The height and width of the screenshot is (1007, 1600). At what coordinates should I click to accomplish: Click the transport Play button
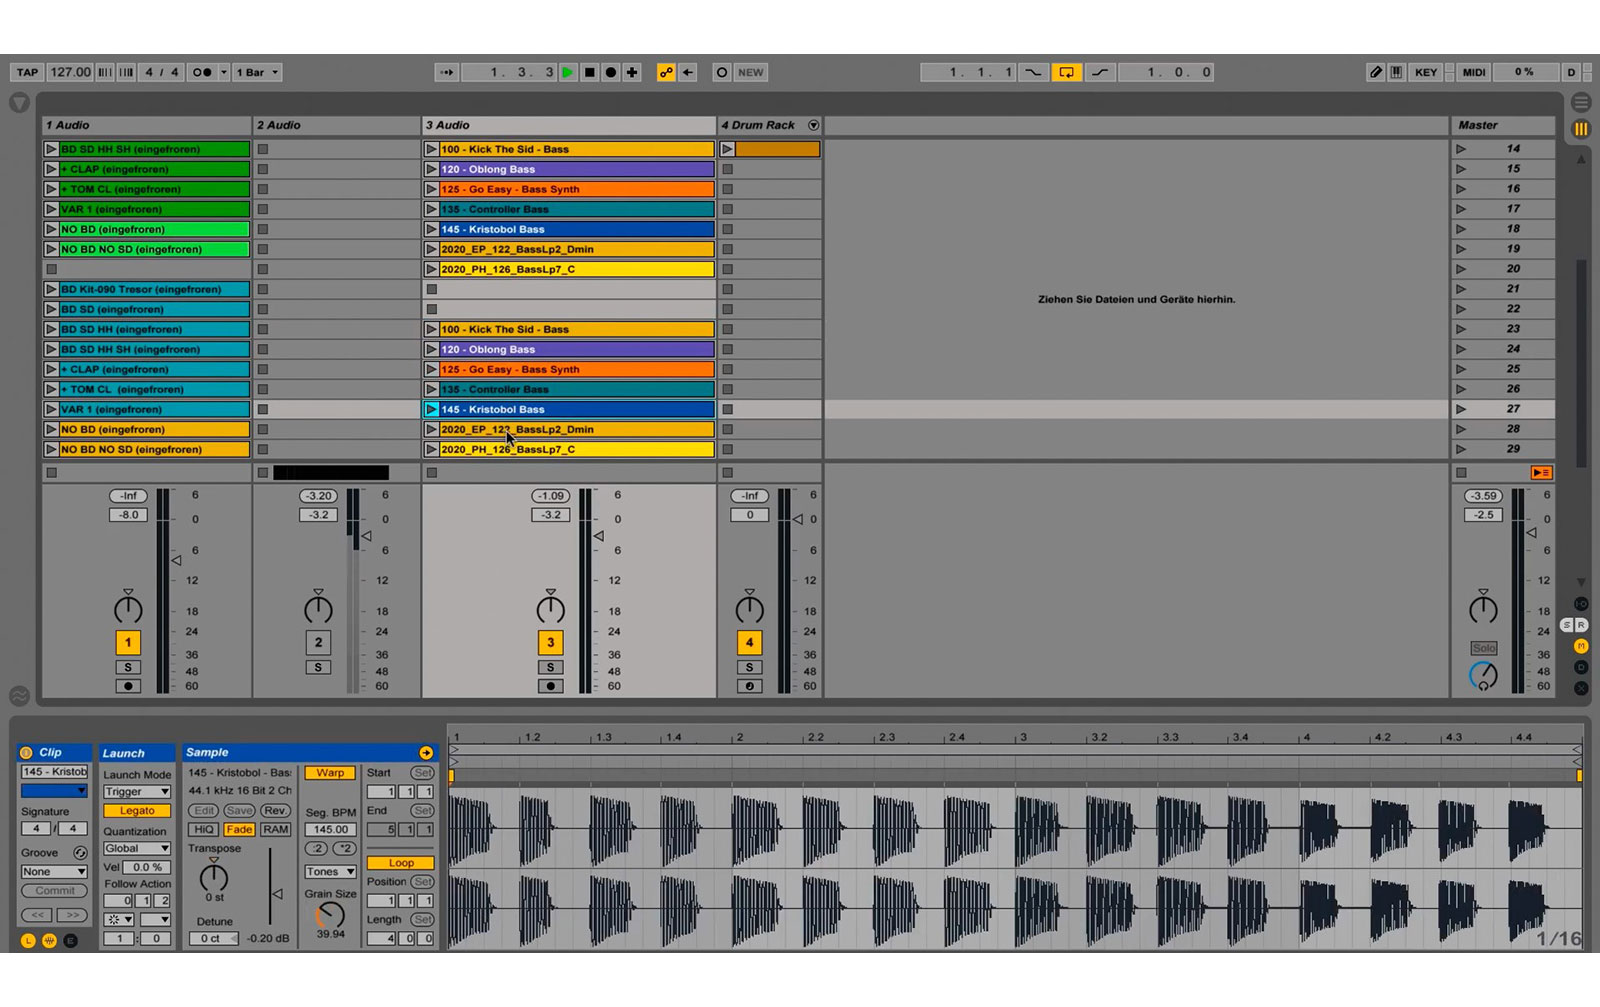click(568, 72)
